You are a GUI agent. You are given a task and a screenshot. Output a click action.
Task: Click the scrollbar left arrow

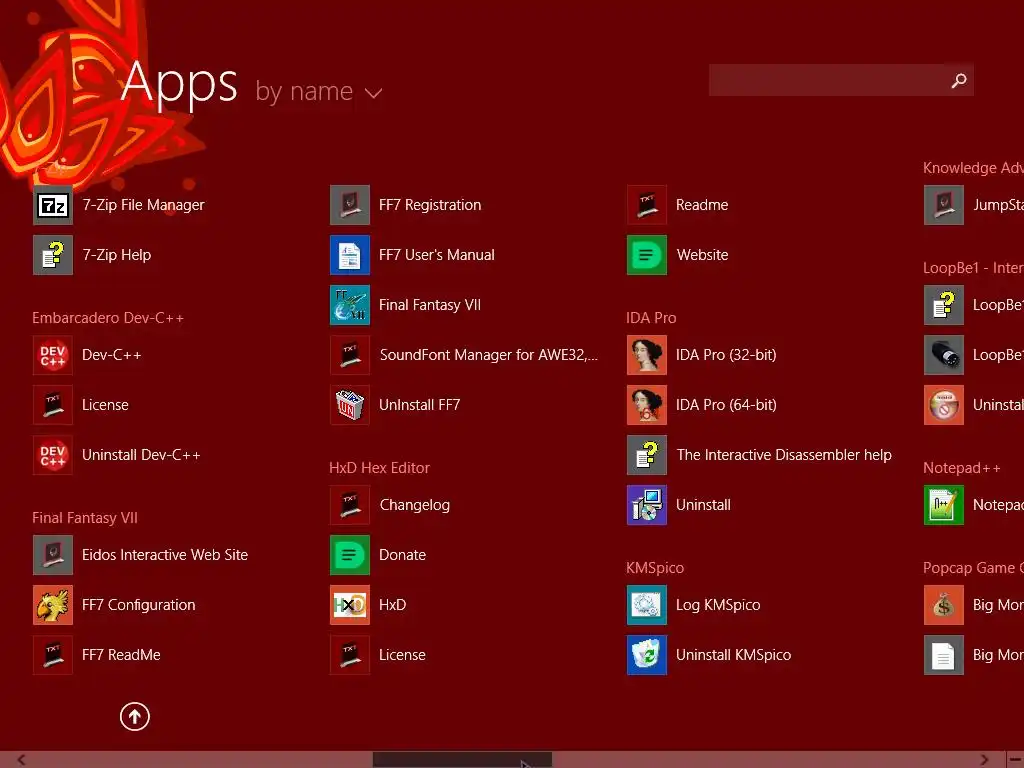(21, 760)
